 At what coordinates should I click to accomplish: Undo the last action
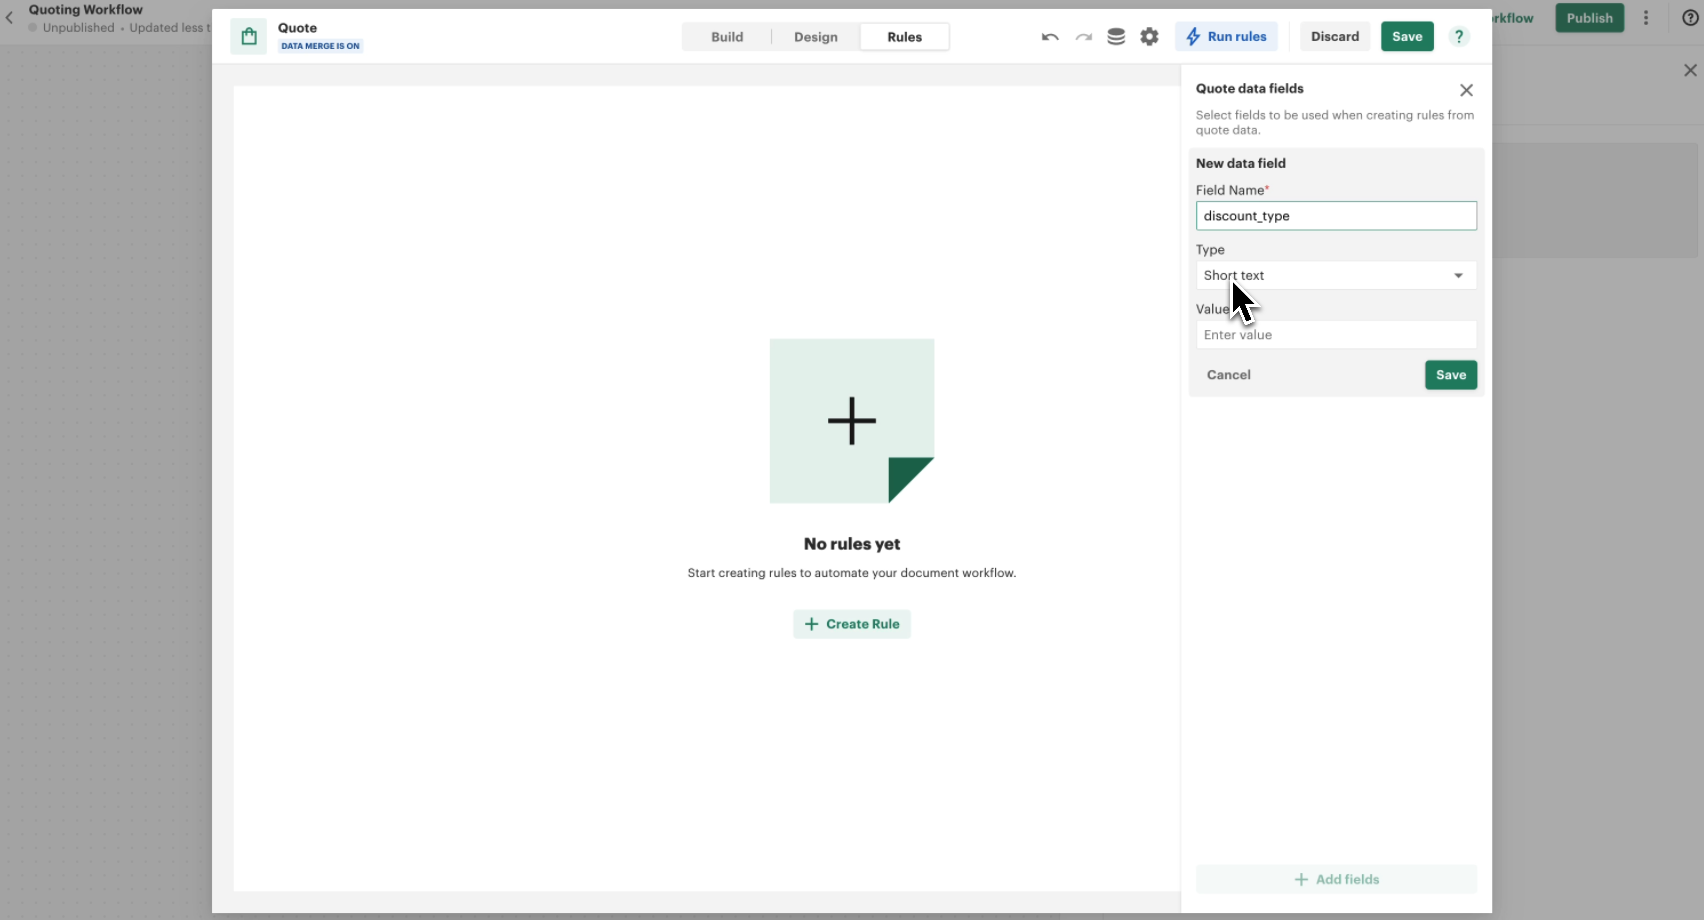tap(1049, 36)
